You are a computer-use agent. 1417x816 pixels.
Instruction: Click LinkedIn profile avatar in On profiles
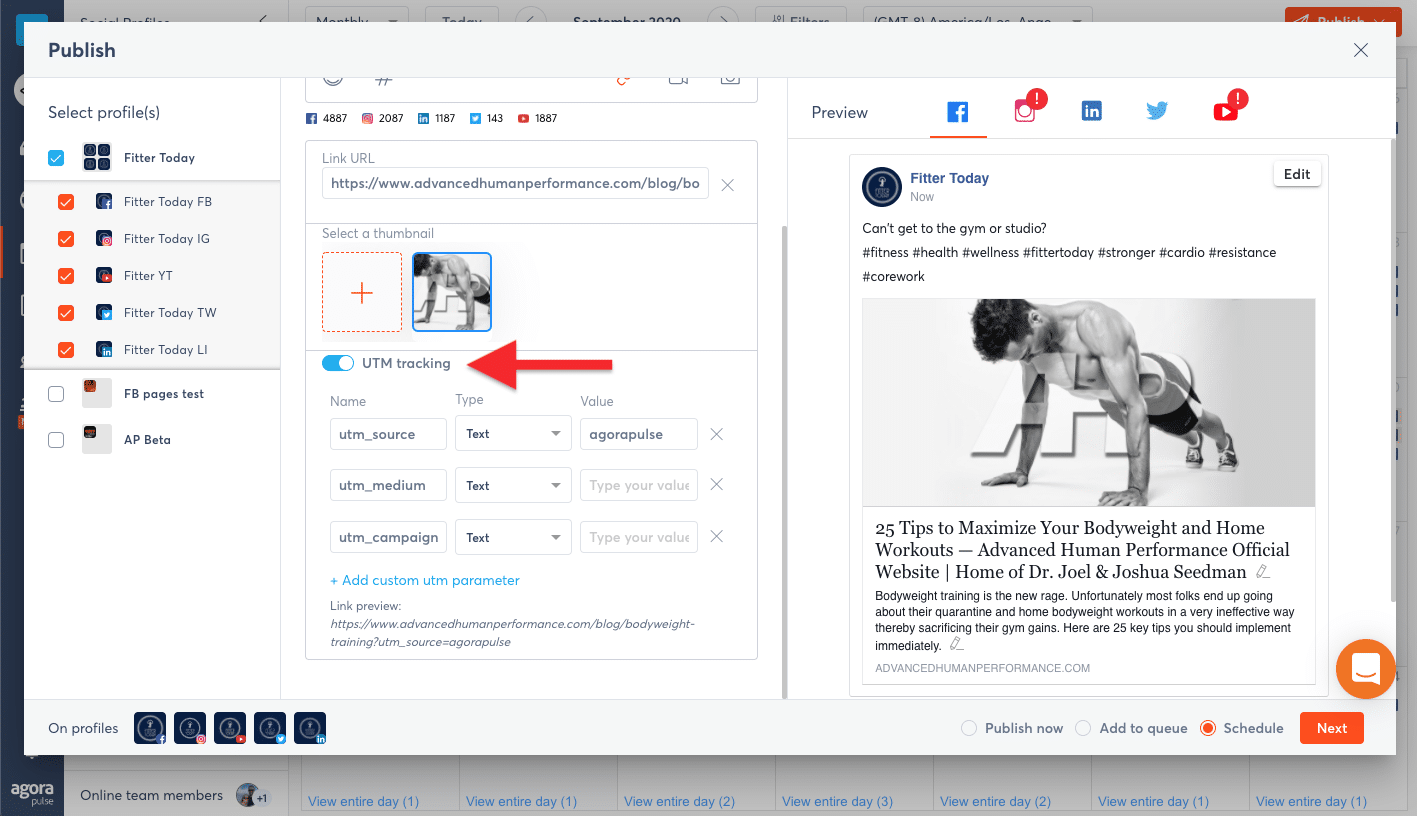(310, 728)
